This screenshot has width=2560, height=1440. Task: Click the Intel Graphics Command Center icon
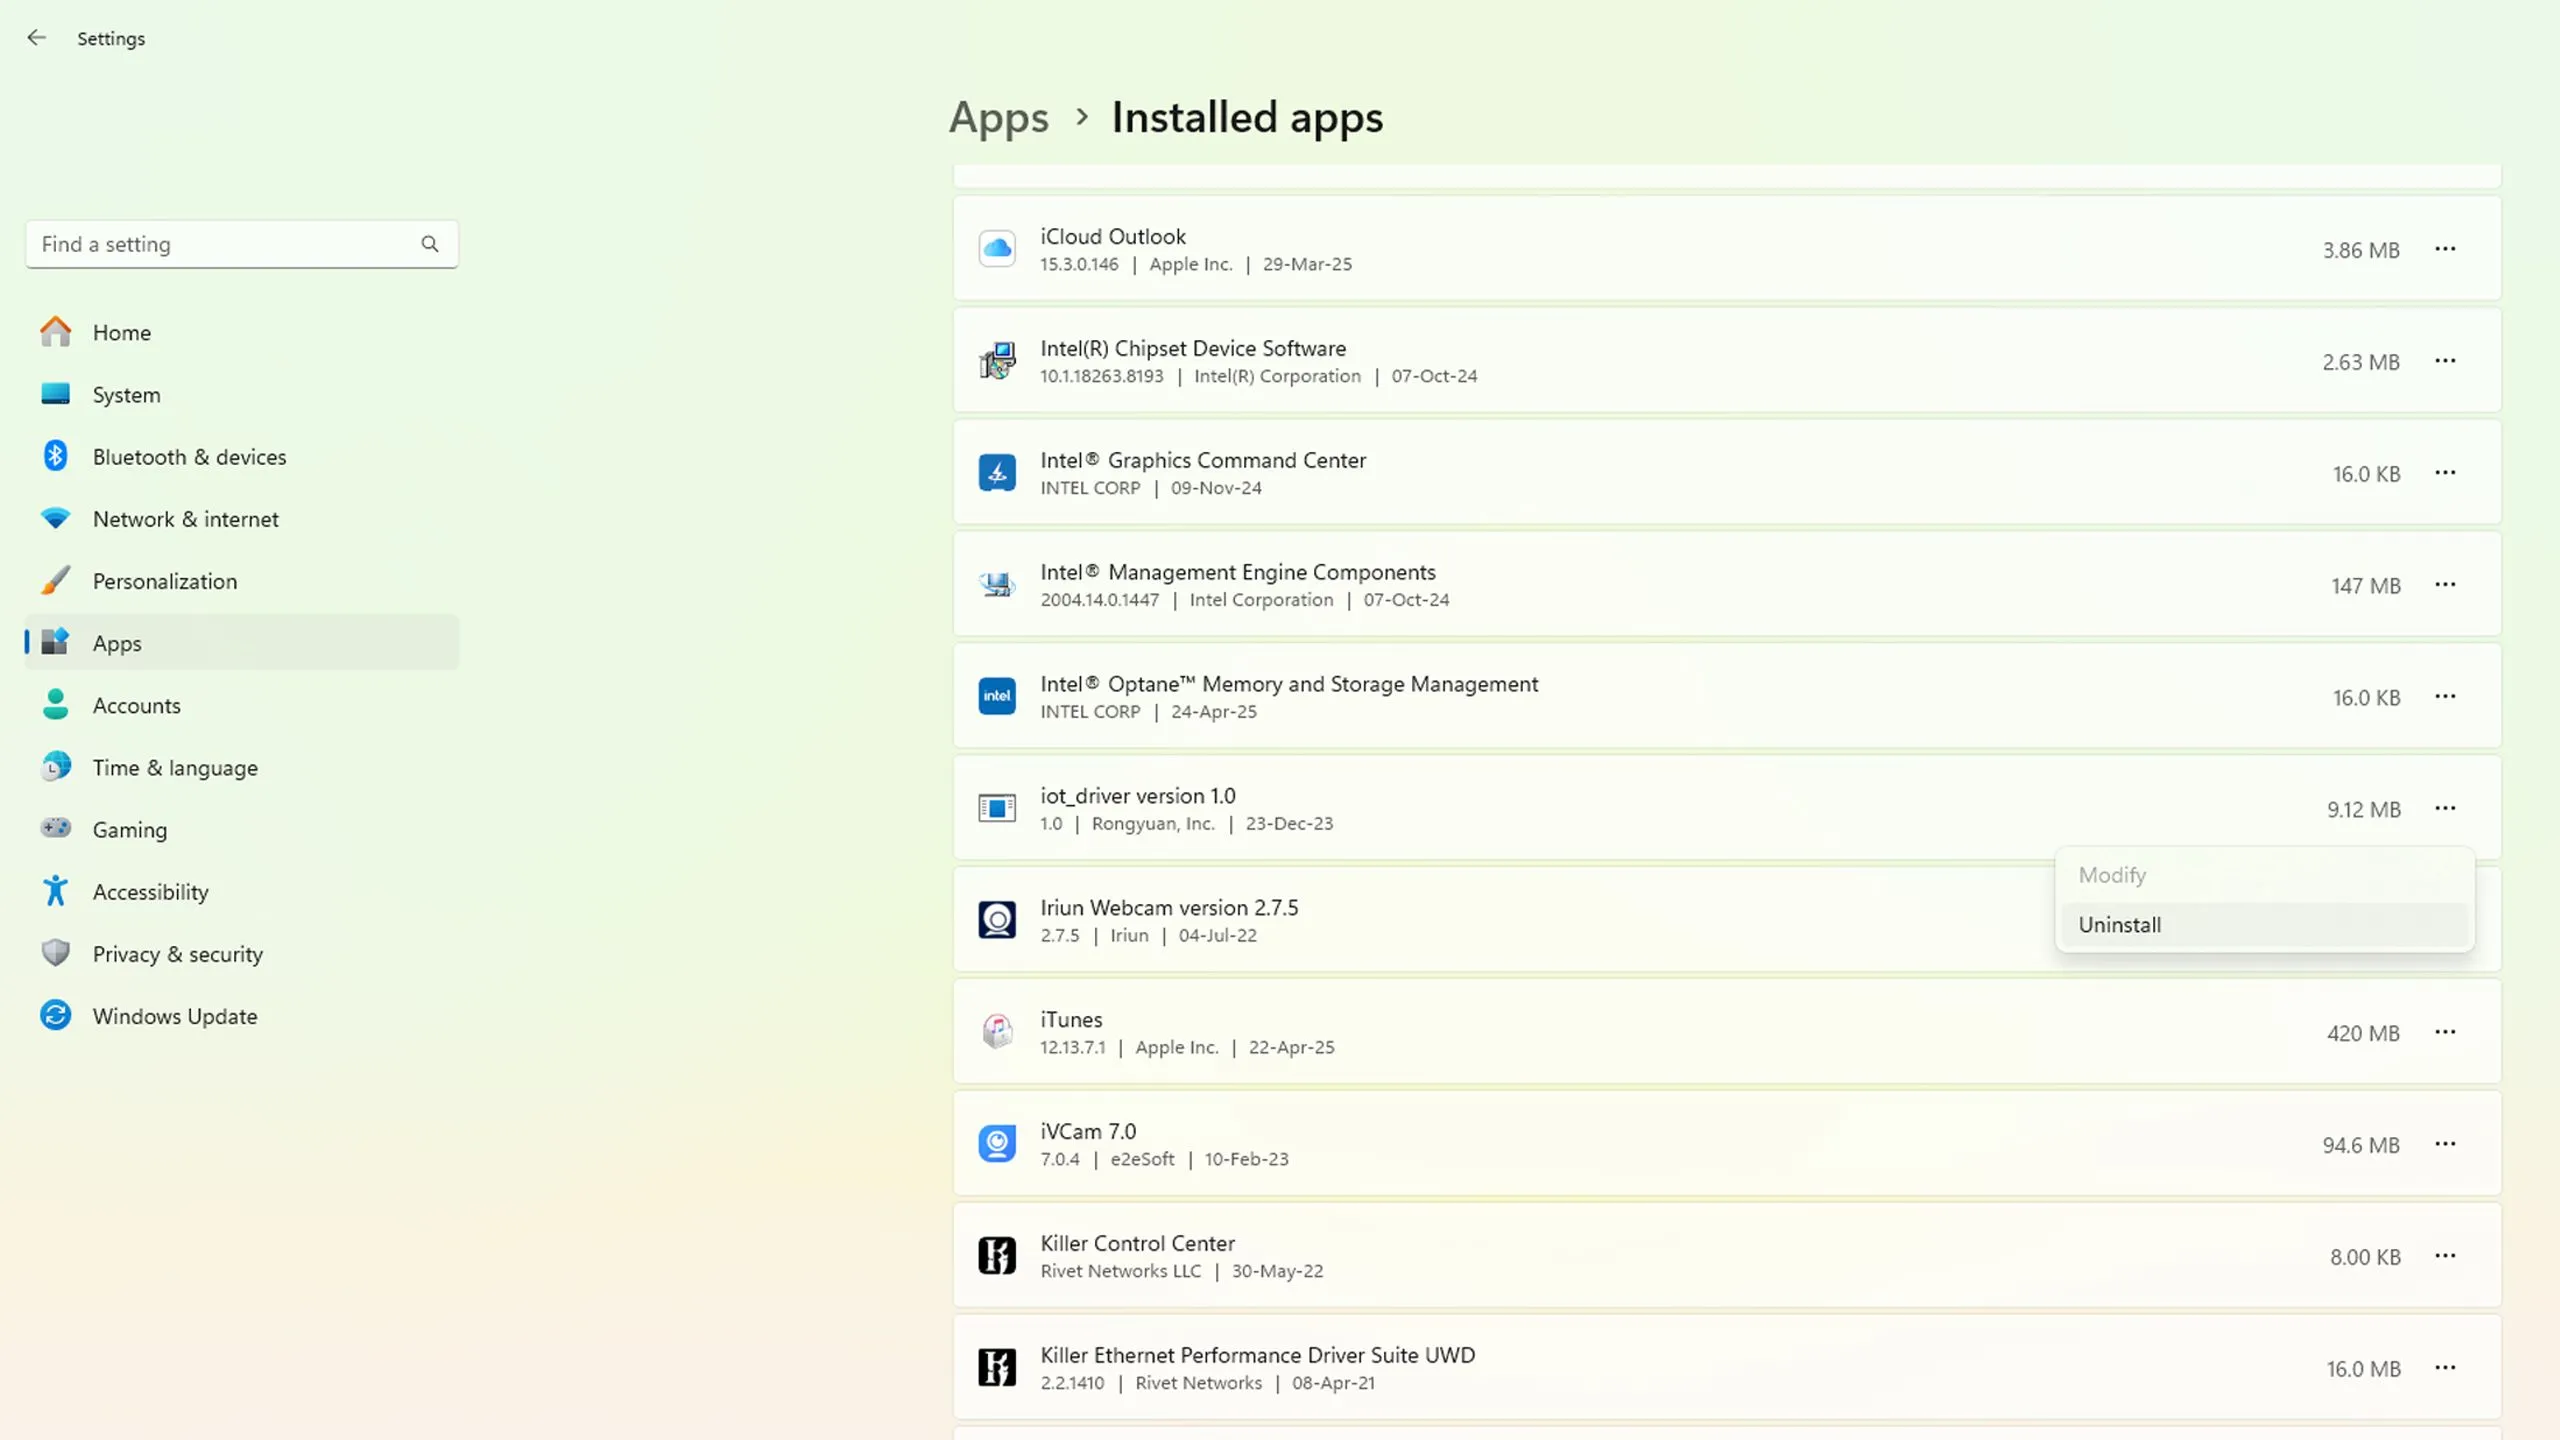pyautogui.click(x=997, y=473)
